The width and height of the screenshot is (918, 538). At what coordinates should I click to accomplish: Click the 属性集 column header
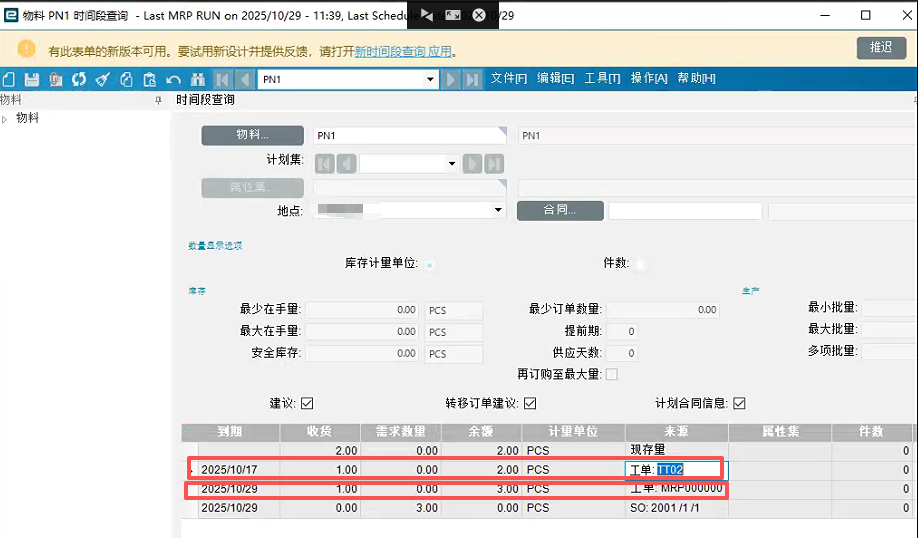(x=780, y=431)
